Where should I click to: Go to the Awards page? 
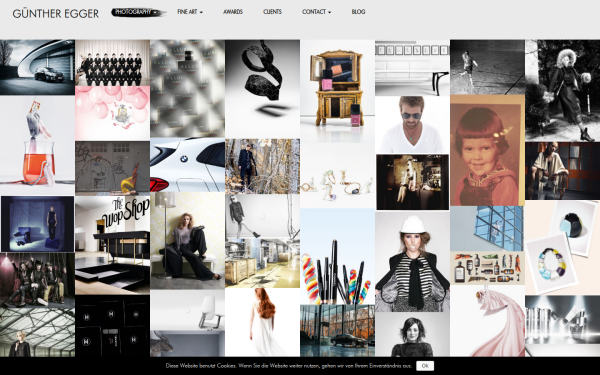(x=233, y=12)
